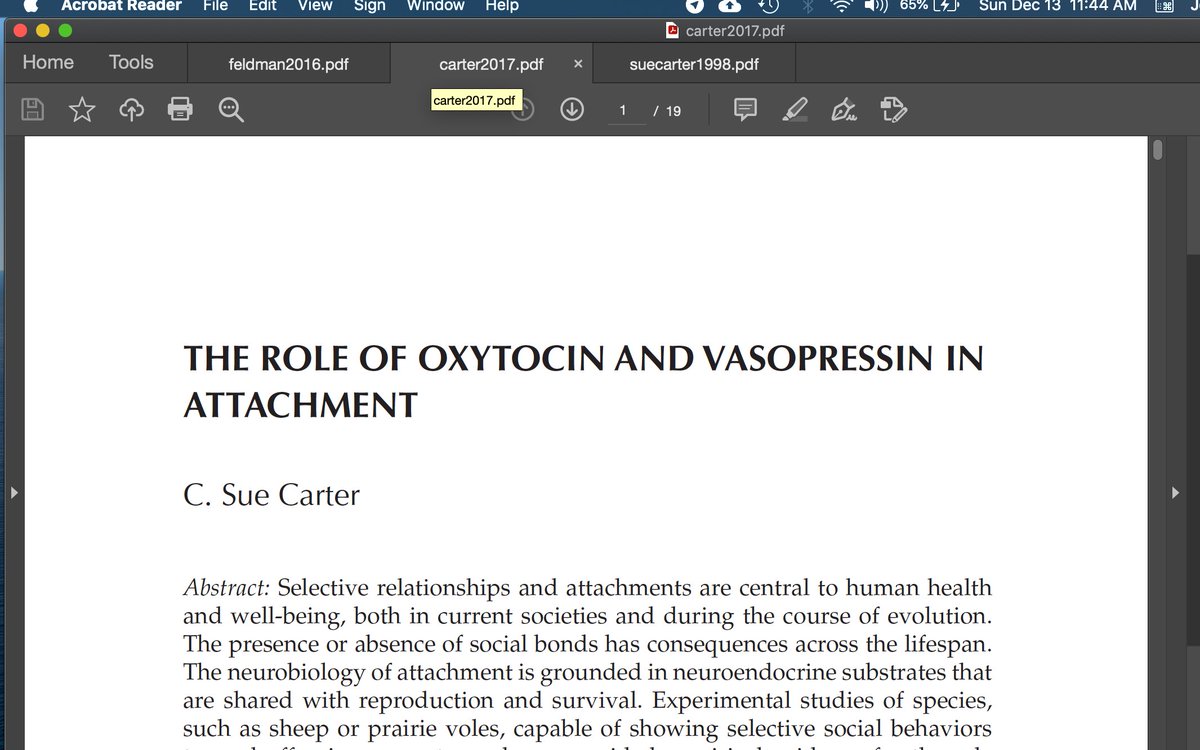Screen dimensions: 1200x750
Task: Click the battery status showing 65%
Action: point(930,6)
